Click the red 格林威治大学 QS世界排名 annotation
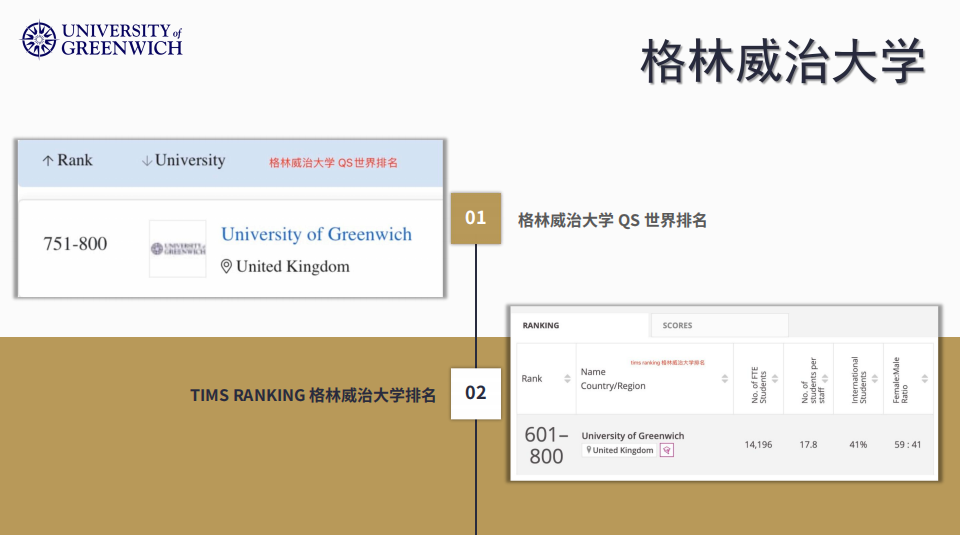Image resolution: width=960 pixels, height=535 pixels. (333, 163)
